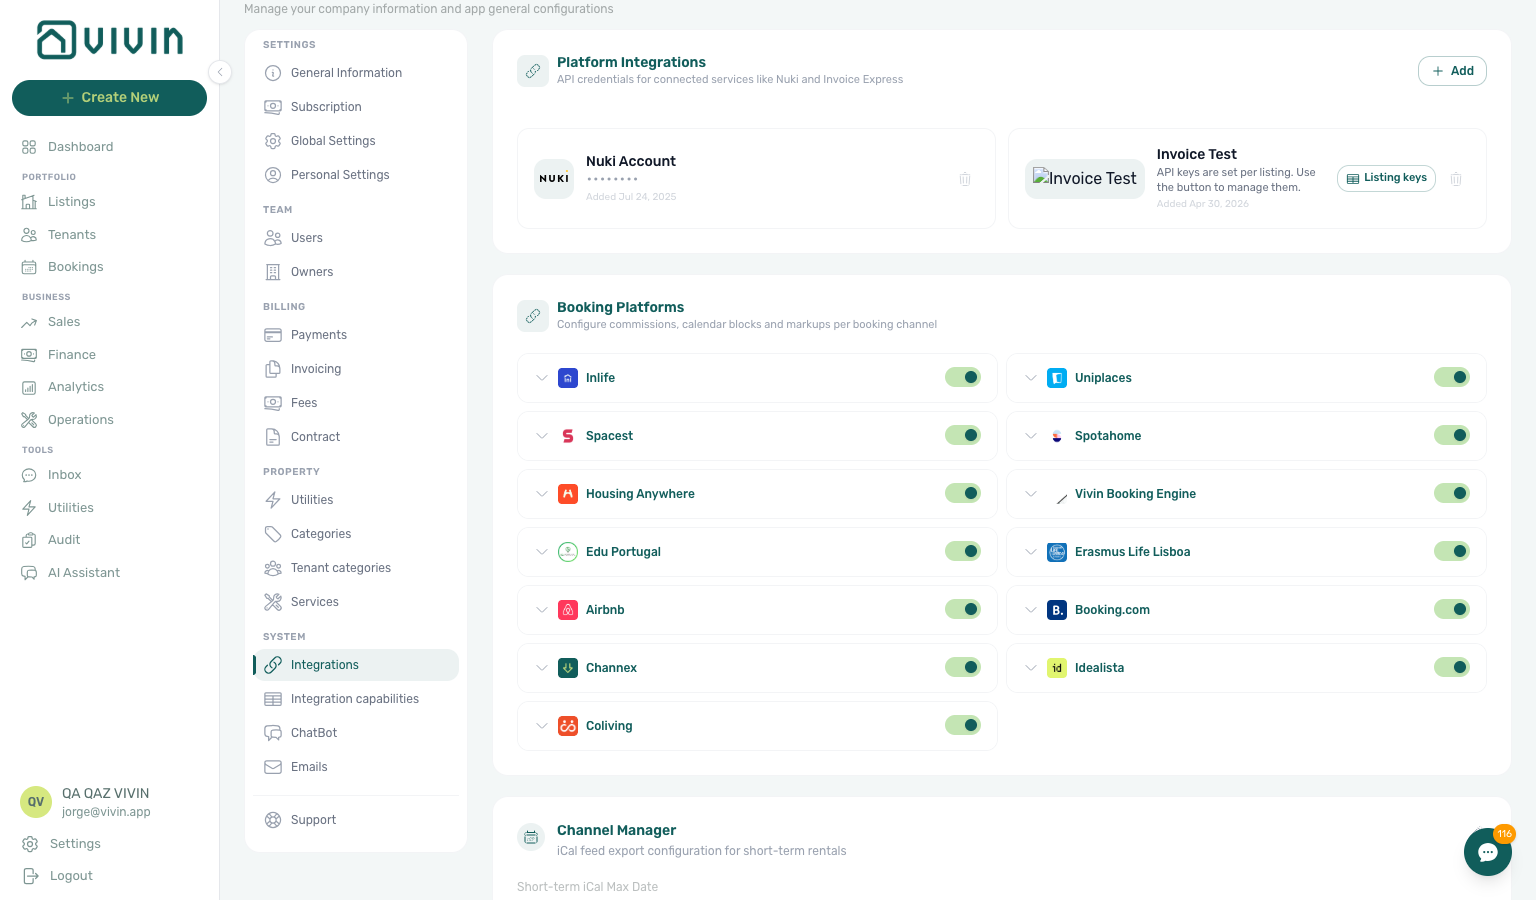The height and width of the screenshot is (900, 1536).
Task: Open General Information settings
Action: pos(356,73)
